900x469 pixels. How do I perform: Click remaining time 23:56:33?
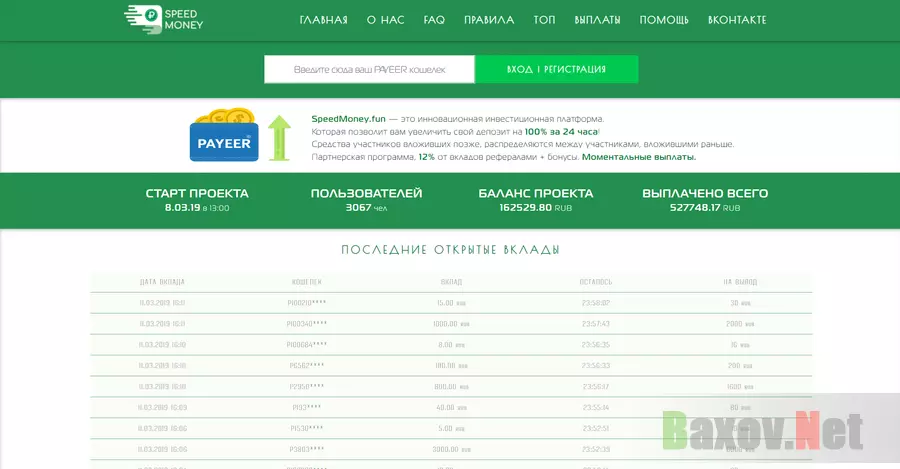pos(596,366)
